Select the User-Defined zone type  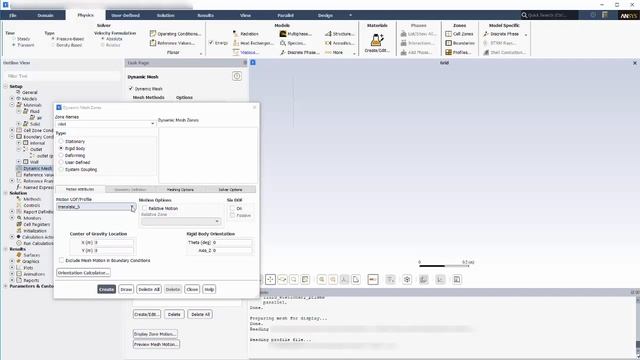point(61,162)
